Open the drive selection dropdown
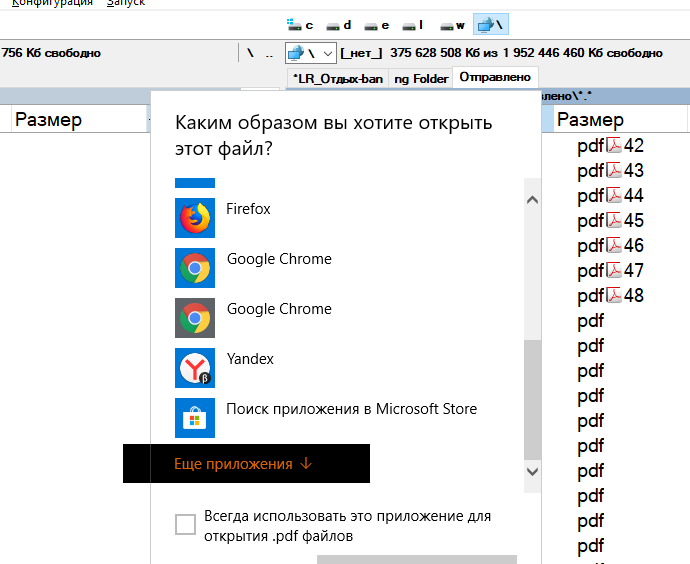Viewport: 690px width, 564px height. click(x=311, y=54)
